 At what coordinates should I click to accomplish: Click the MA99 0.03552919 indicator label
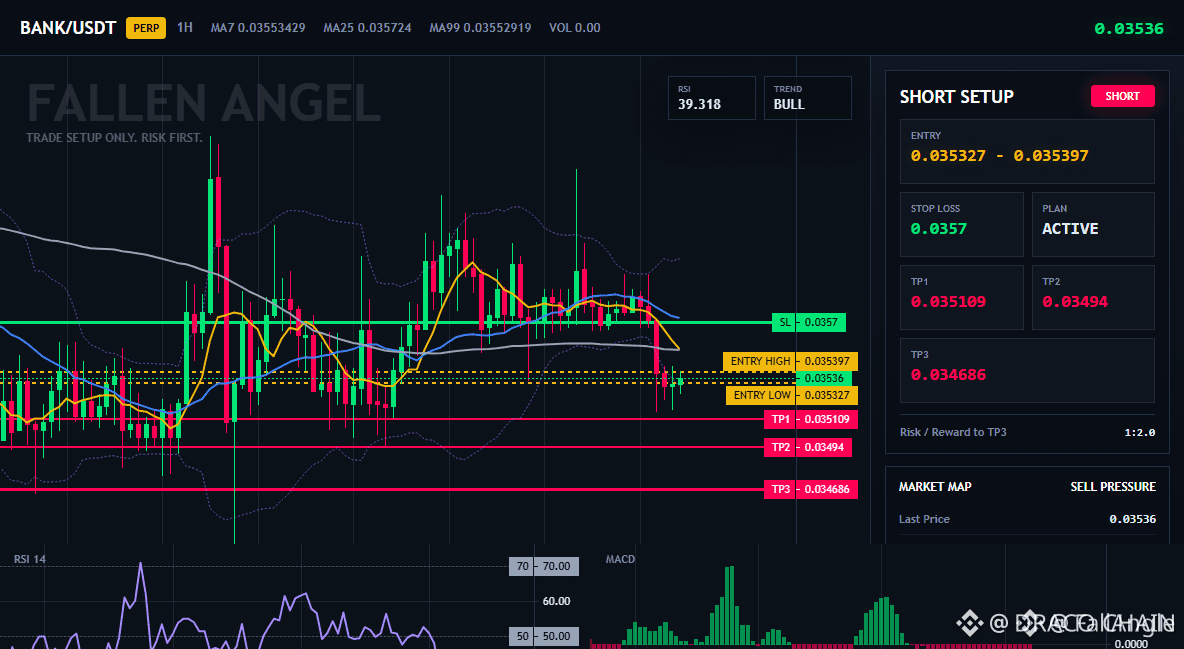pos(480,27)
